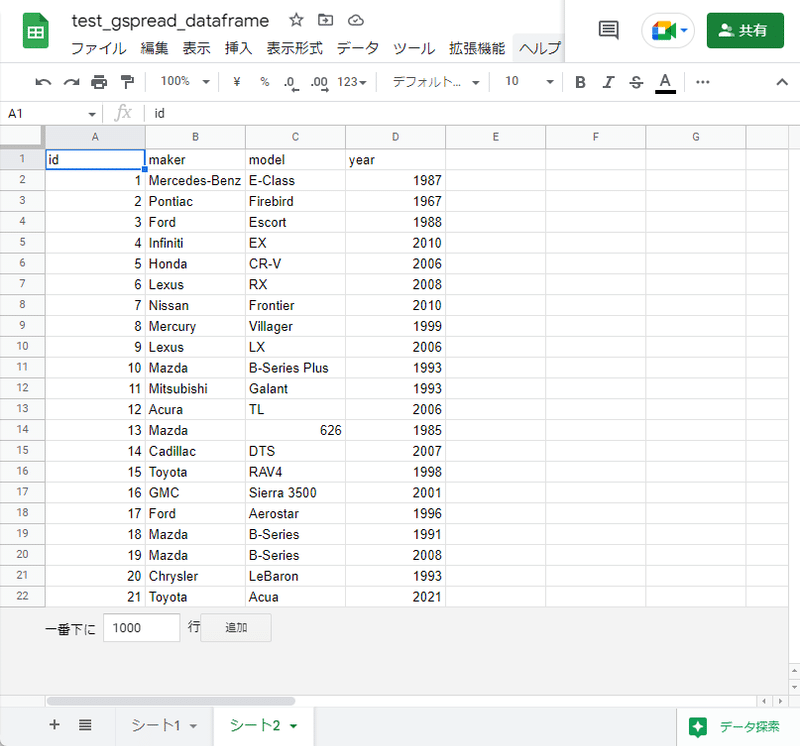Show more toolbar options
This screenshot has width=800, height=746.
point(703,82)
